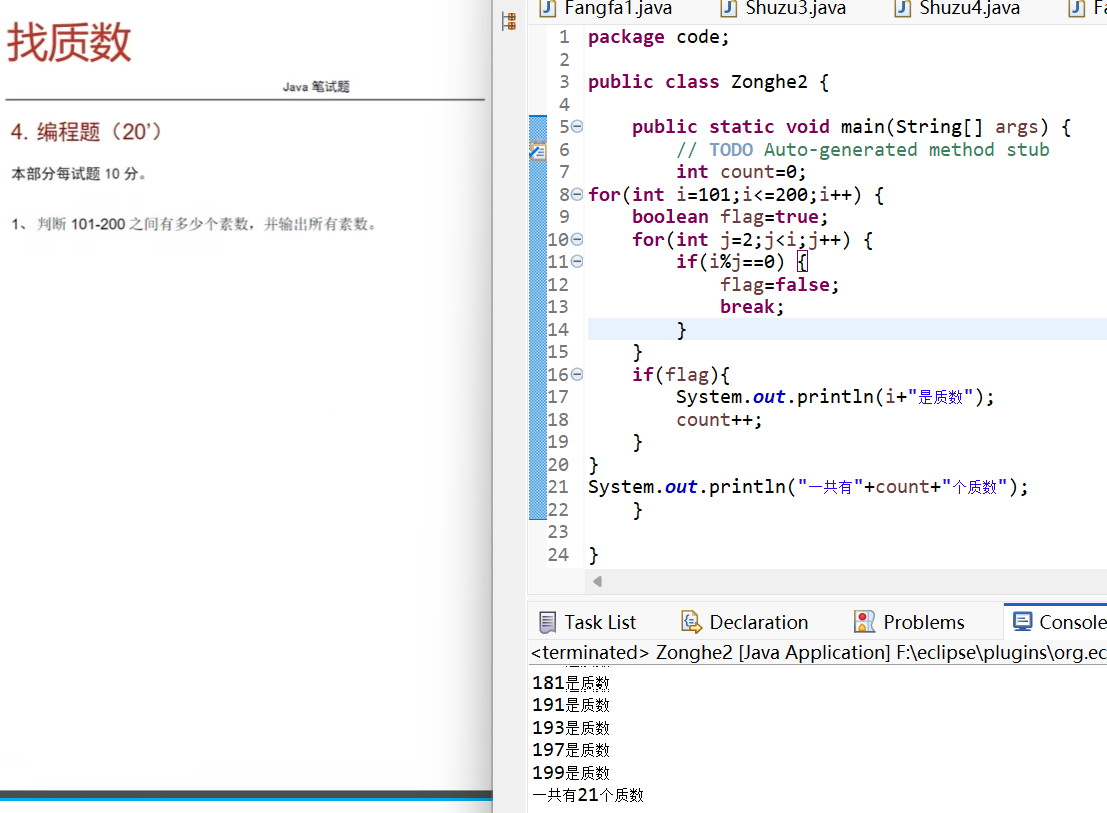The width and height of the screenshot is (1107, 813).
Task: Click the 'Java 笔试题' header text
Action: (x=316, y=87)
